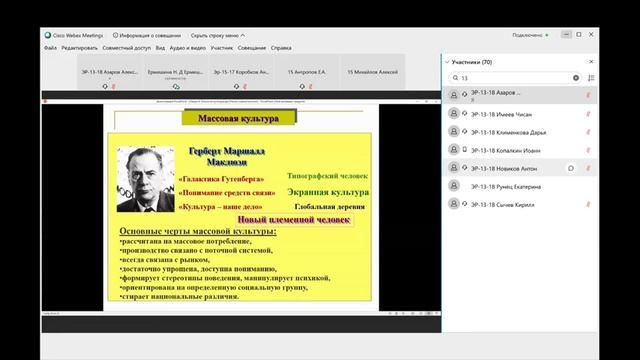Click audio headset icon beside Имеев Чисан

click(x=464, y=113)
